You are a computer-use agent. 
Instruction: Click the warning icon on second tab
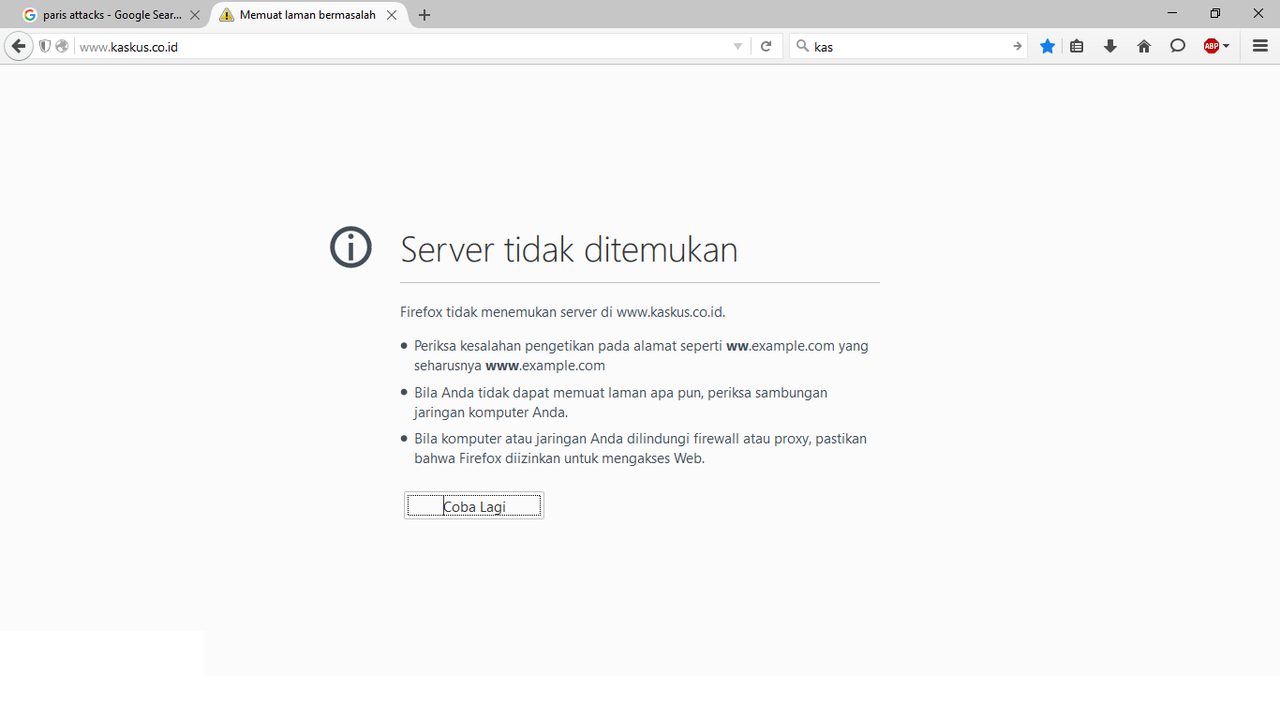click(227, 15)
